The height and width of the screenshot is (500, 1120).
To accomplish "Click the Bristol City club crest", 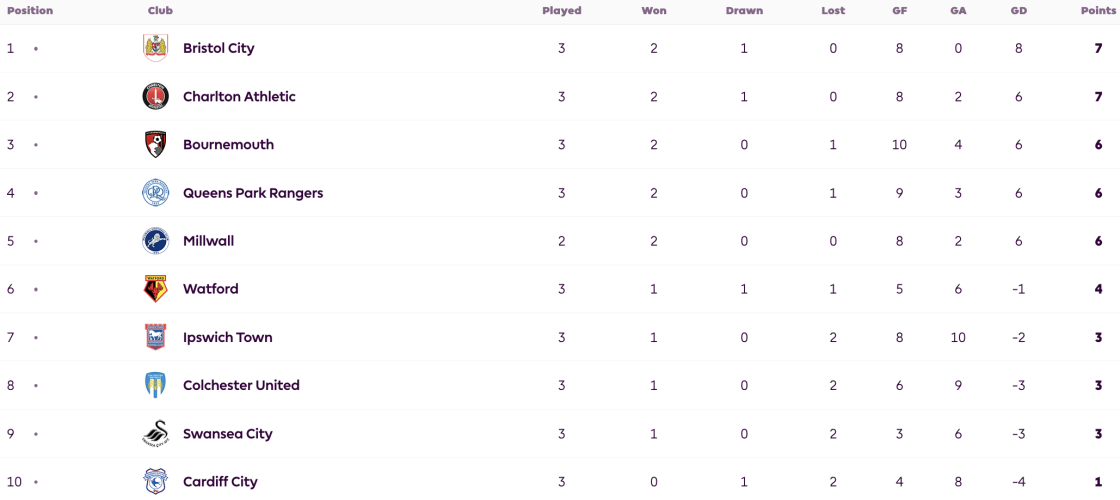I will pos(155,48).
